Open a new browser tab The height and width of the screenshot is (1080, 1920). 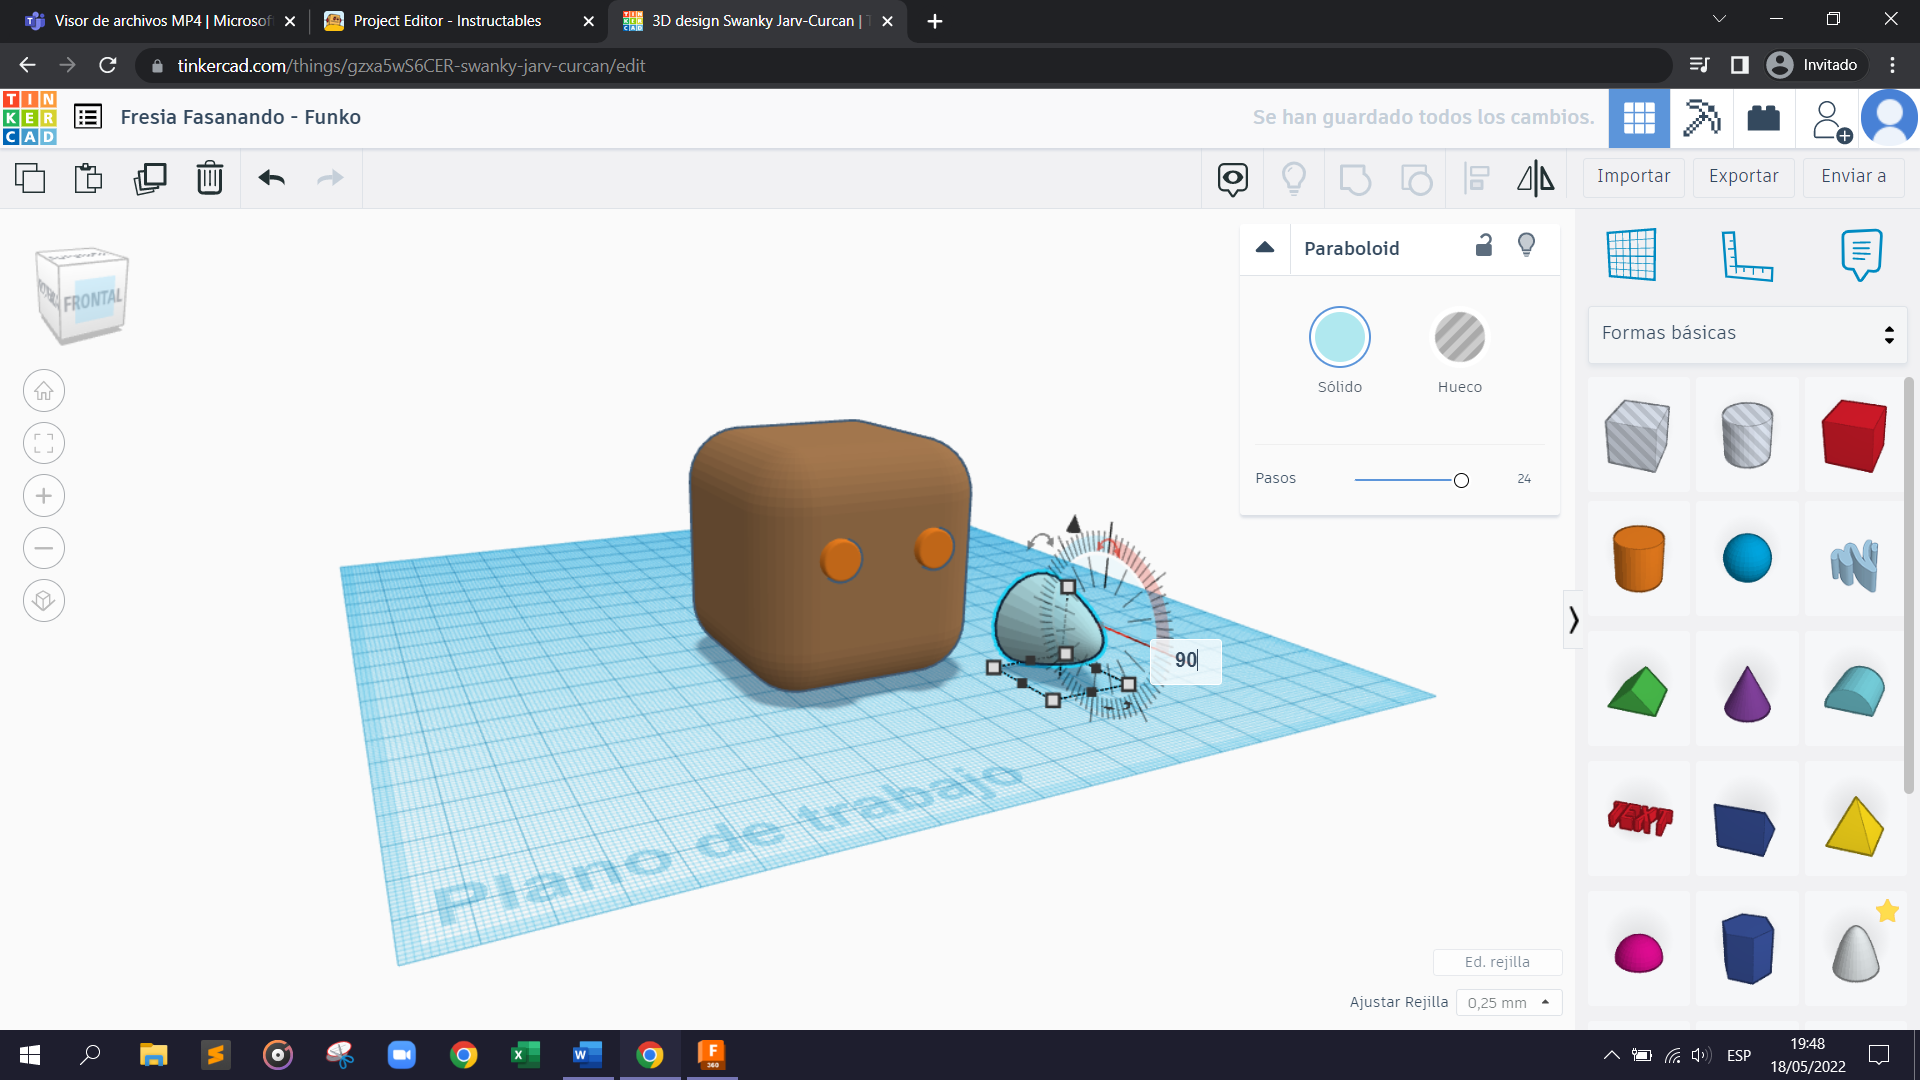pyautogui.click(x=935, y=21)
